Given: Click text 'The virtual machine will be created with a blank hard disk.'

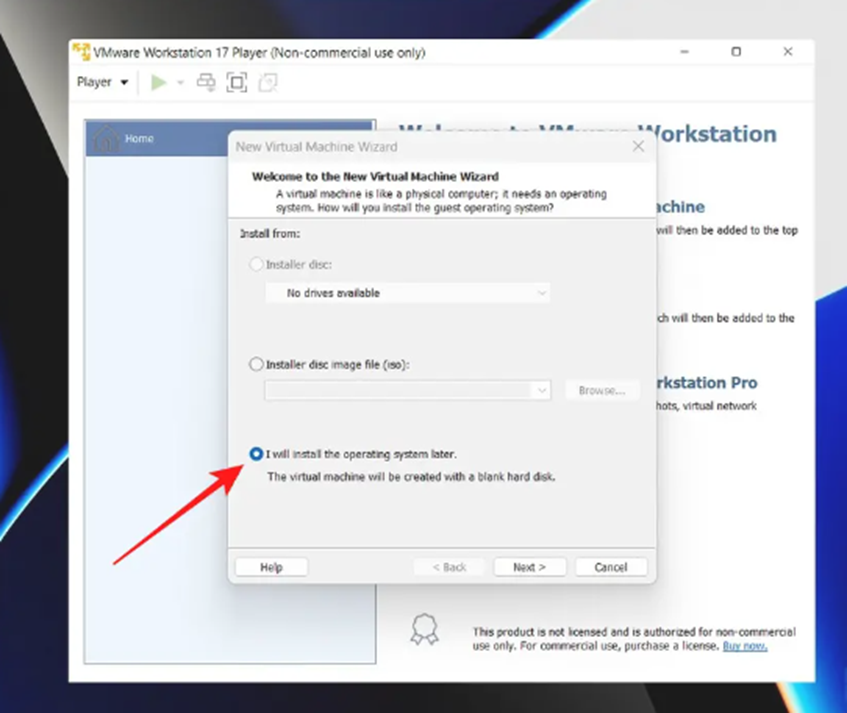Looking at the screenshot, I should point(411,476).
